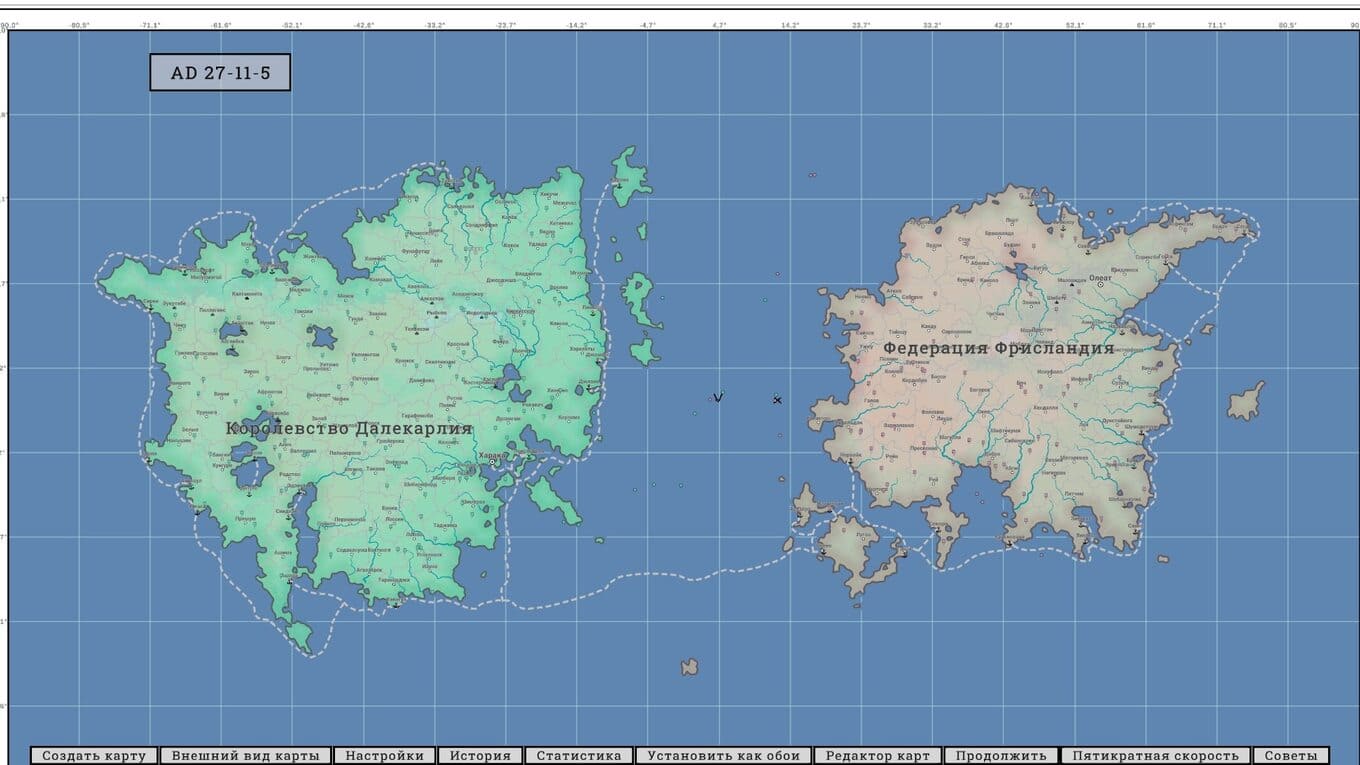Show the Статистика view
1360x765 pixels.
(579, 756)
